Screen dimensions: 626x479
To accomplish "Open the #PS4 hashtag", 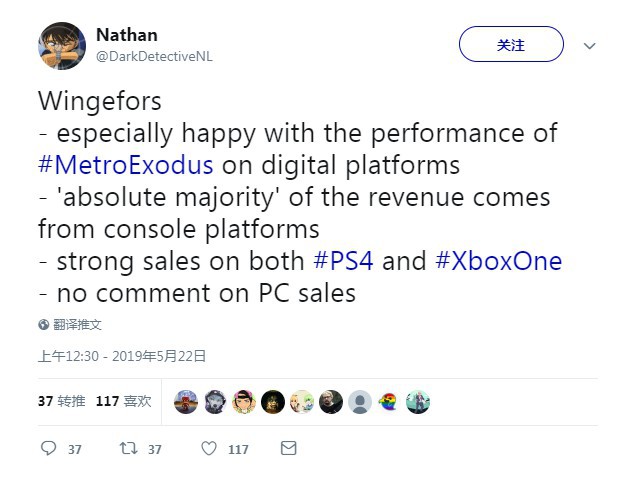I will [x=345, y=261].
